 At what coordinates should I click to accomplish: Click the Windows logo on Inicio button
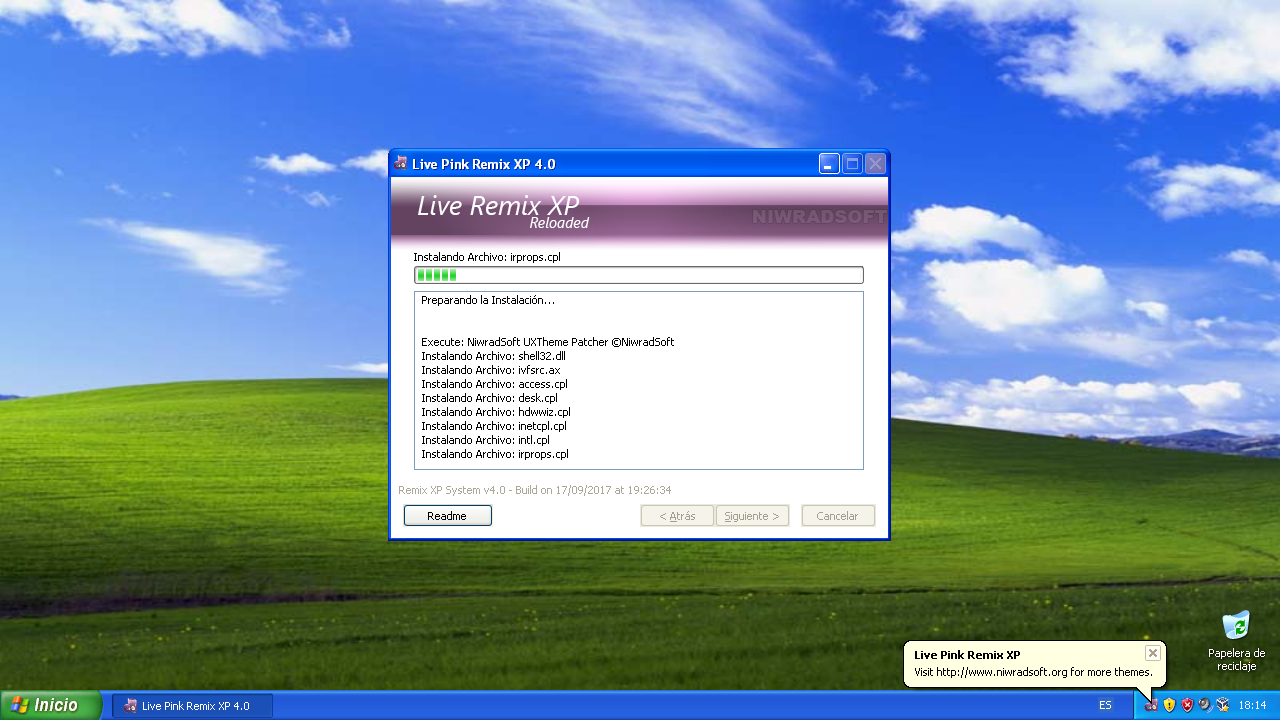(x=19, y=705)
